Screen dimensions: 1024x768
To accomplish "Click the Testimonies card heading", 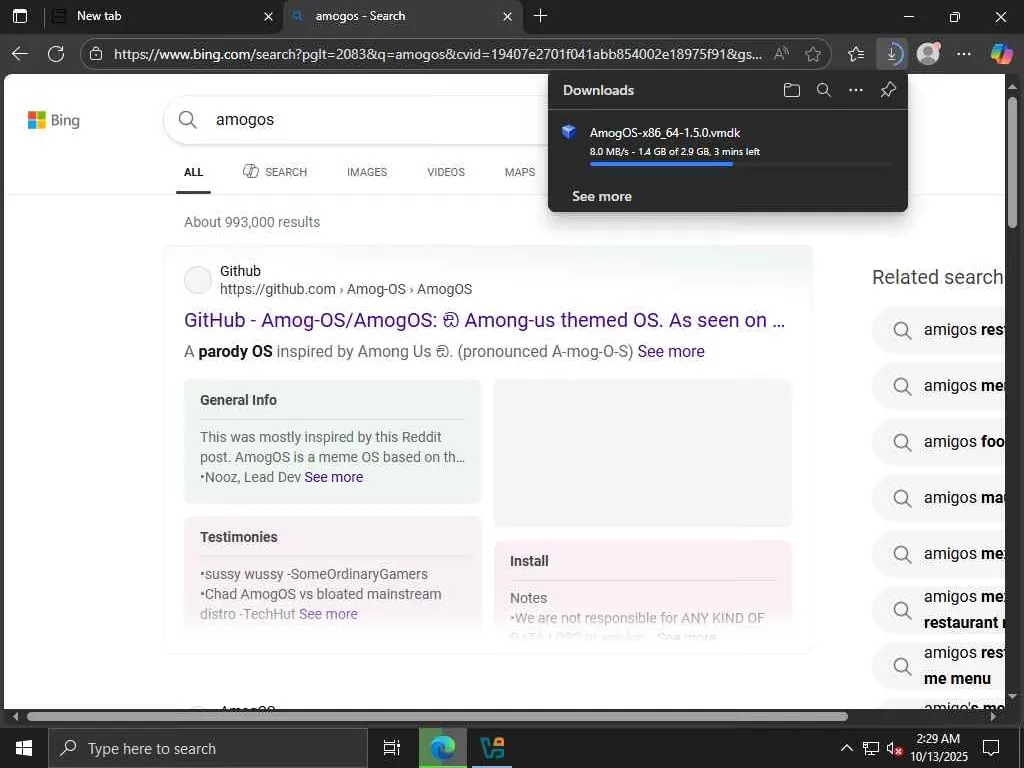I will point(238,537).
